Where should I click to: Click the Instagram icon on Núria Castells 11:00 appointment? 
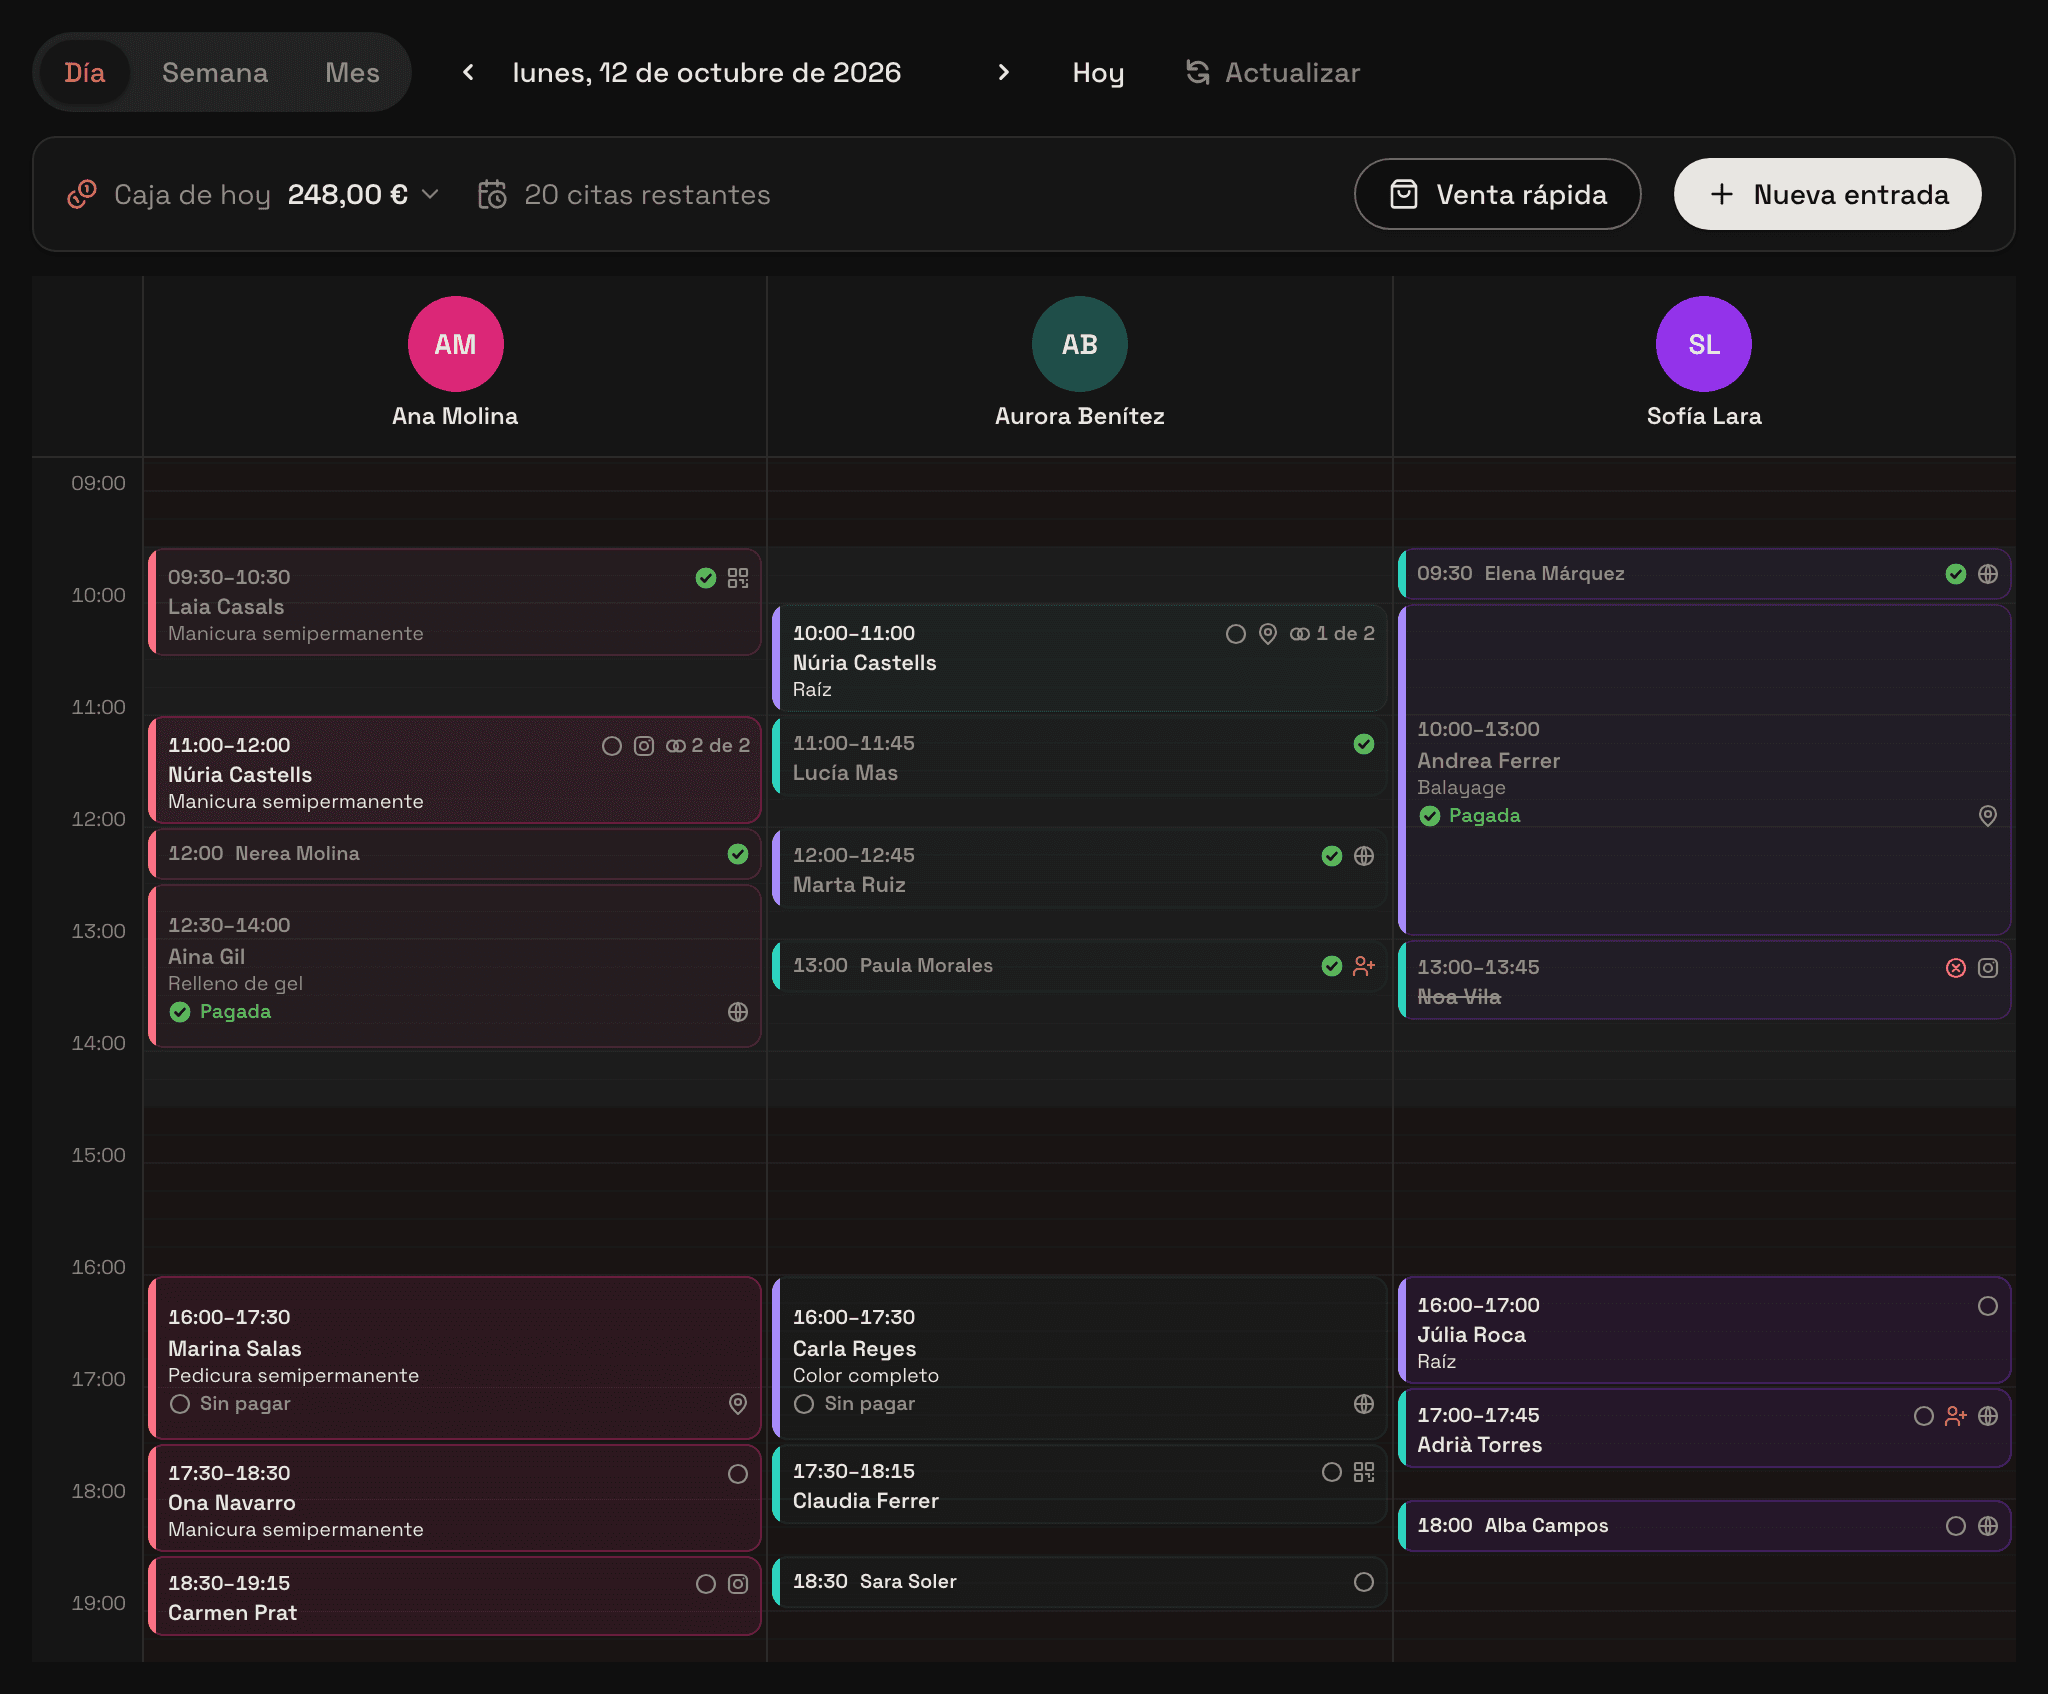[644, 746]
